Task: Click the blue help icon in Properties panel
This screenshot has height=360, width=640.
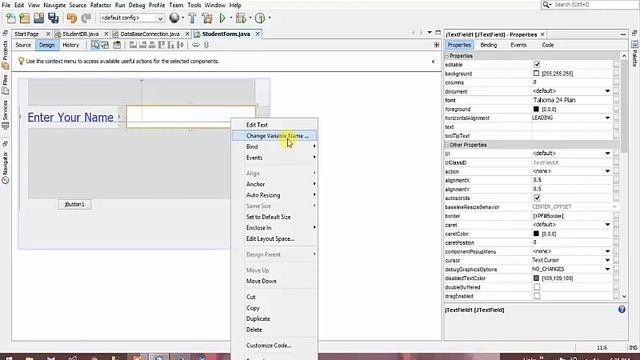Action: [622, 309]
